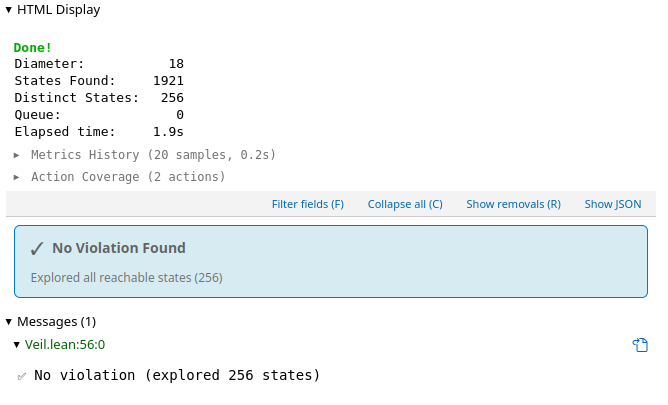The height and width of the screenshot is (405, 668).
Task: Click the No Violation Found heading
Action: [119, 248]
